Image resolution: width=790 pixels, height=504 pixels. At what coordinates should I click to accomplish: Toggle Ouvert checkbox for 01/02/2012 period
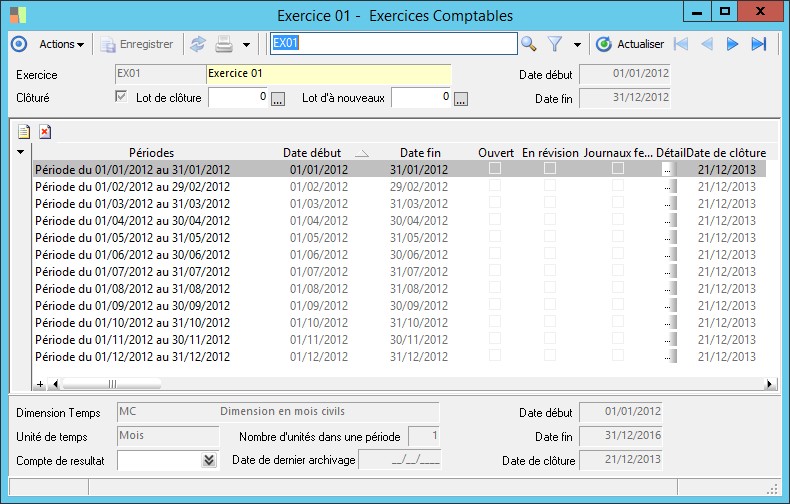[x=495, y=185]
